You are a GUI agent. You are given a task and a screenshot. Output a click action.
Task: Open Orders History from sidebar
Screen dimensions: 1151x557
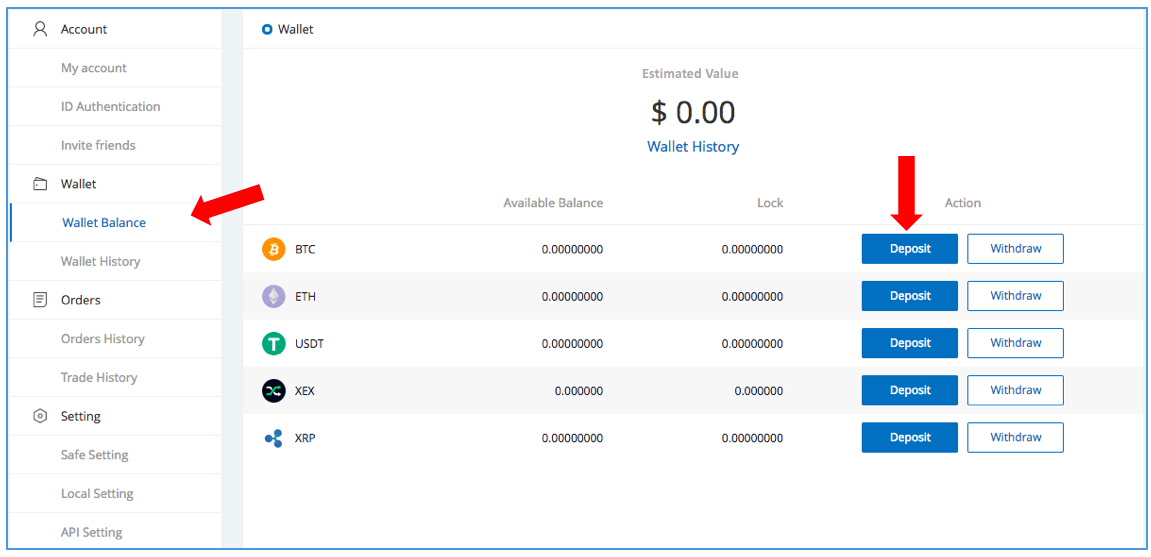coord(103,338)
